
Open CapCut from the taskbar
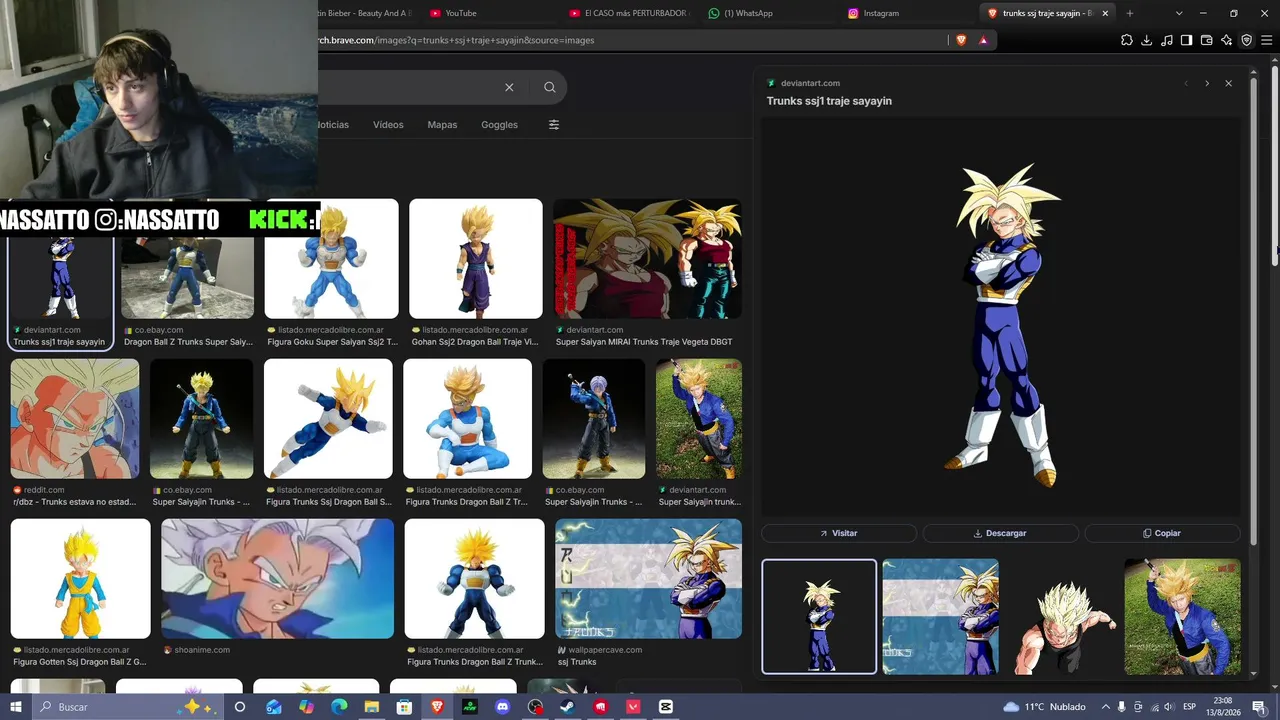665,707
